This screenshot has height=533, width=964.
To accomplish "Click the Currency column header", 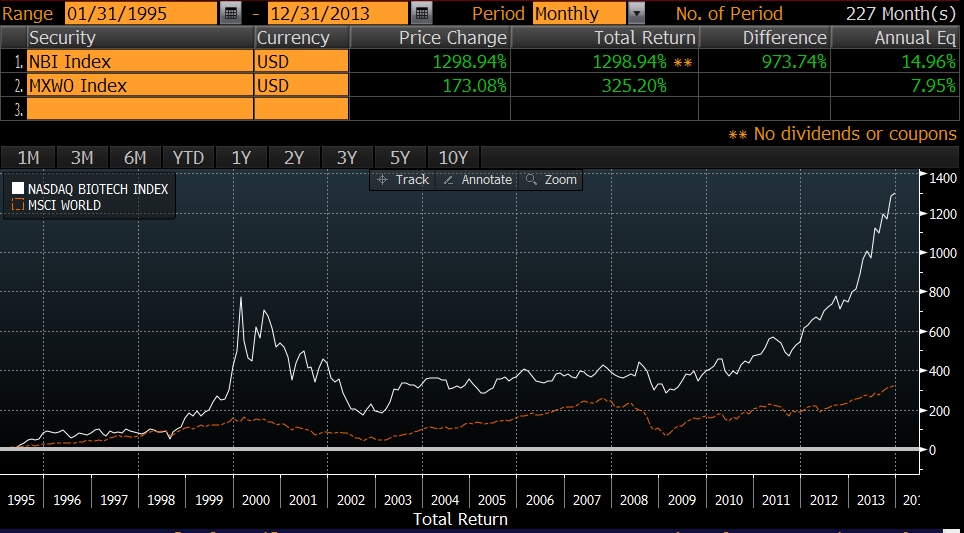I will (301, 38).
